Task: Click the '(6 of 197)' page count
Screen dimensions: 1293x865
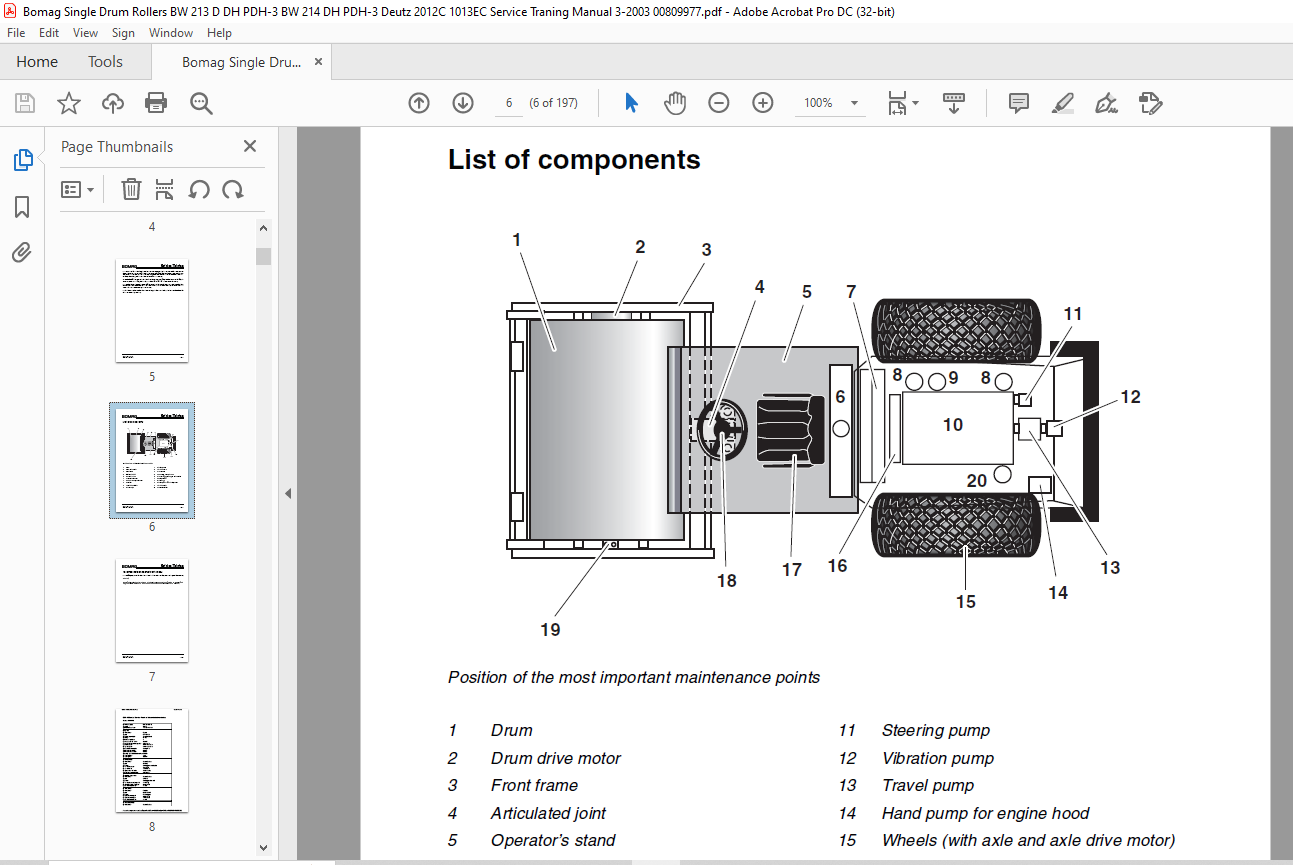Action: (553, 103)
